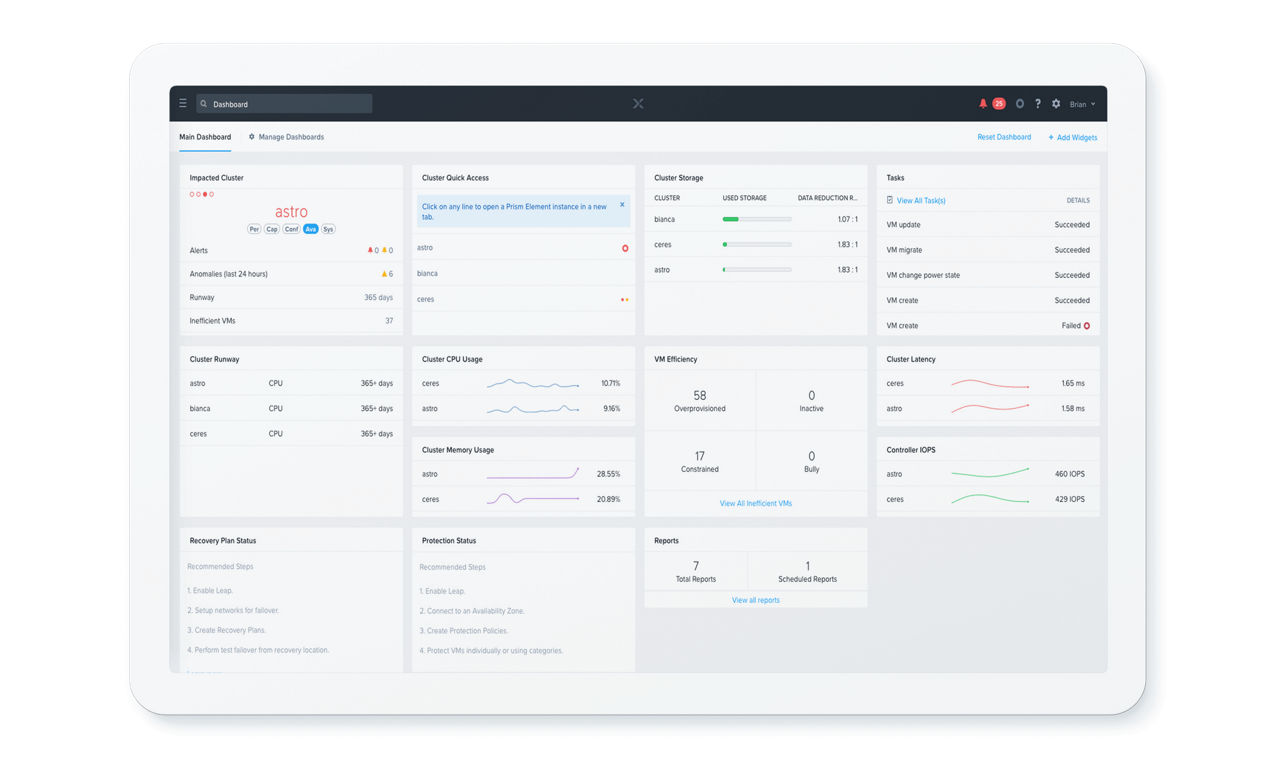This screenshot has width=1280, height=768.
Task: Click Add Widgets
Action: [x=1072, y=137]
